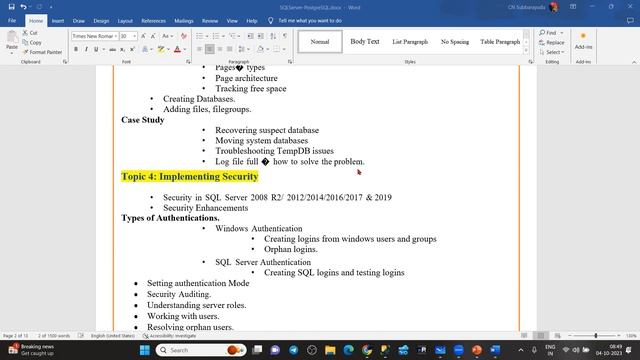
Task: Apply the red font color
Action: click(177, 49)
